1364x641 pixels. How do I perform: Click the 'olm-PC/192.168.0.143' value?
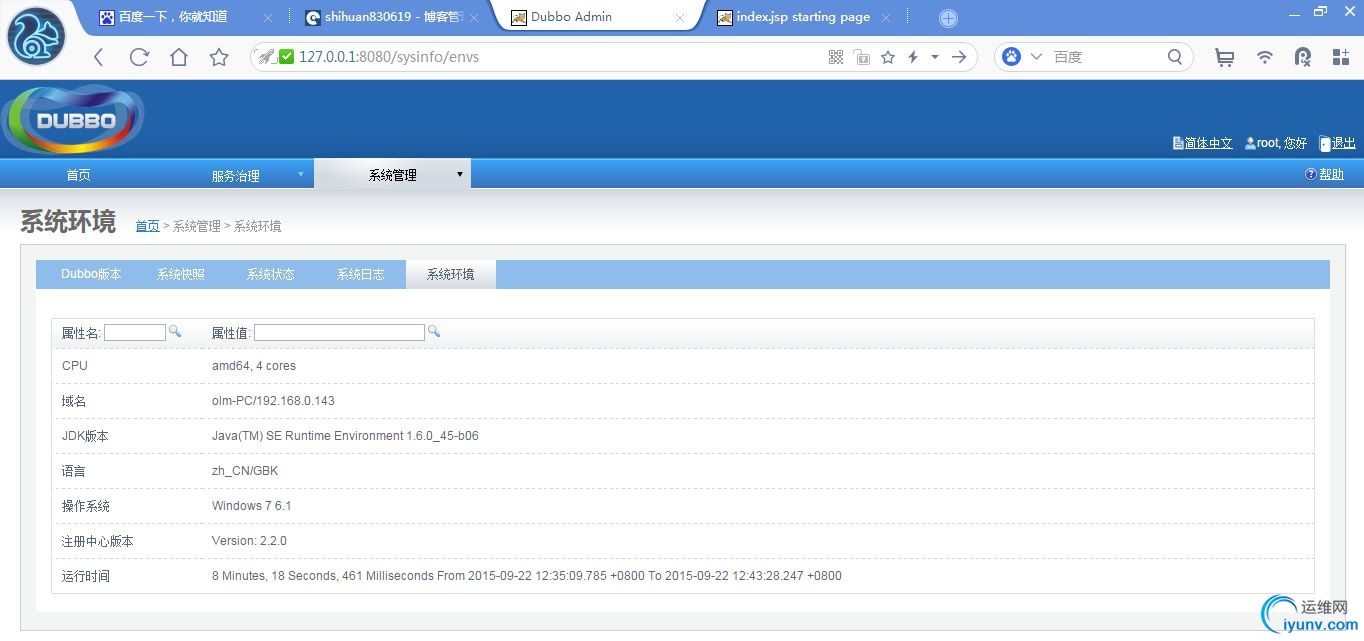pyautogui.click(x=273, y=401)
